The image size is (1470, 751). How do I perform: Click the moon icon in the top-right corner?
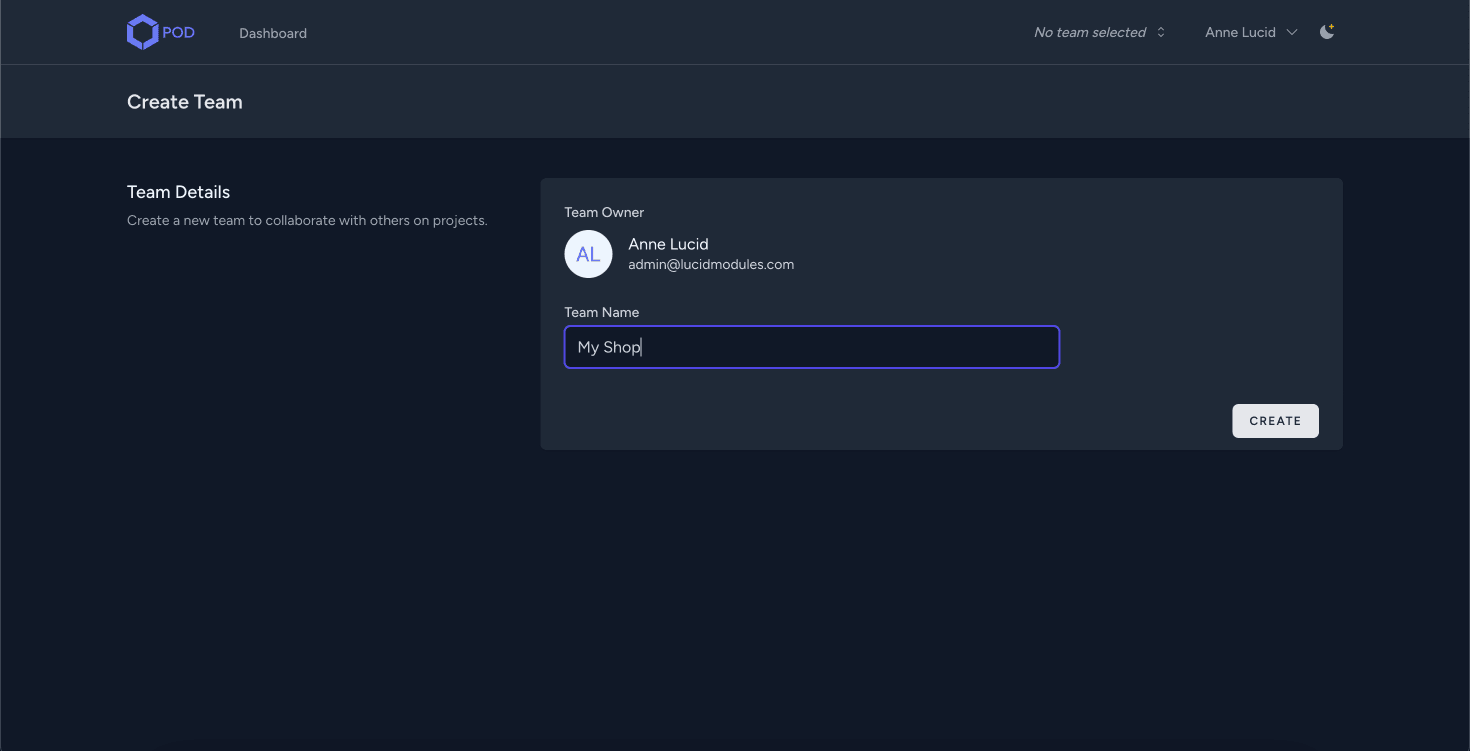click(x=1326, y=31)
